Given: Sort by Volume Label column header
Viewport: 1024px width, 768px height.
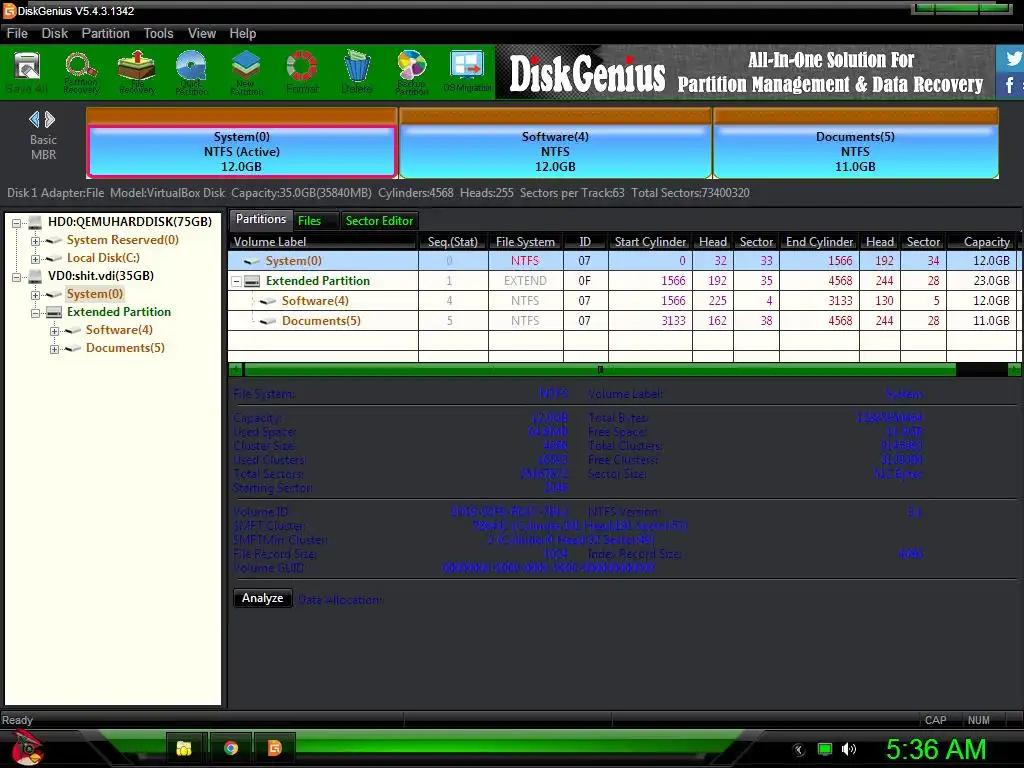Looking at the screenshot, I should pos(323,242).
